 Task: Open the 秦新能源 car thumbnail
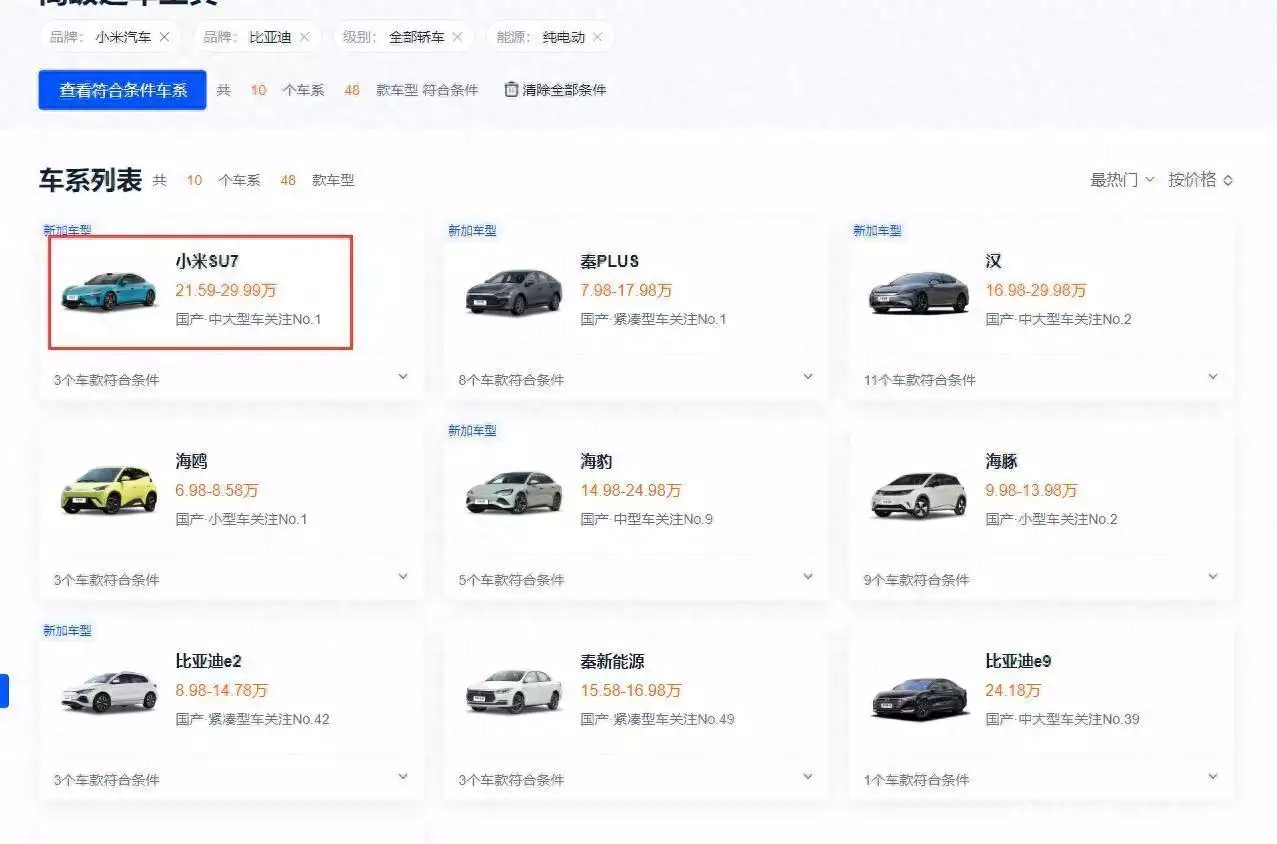coord(514,691)
